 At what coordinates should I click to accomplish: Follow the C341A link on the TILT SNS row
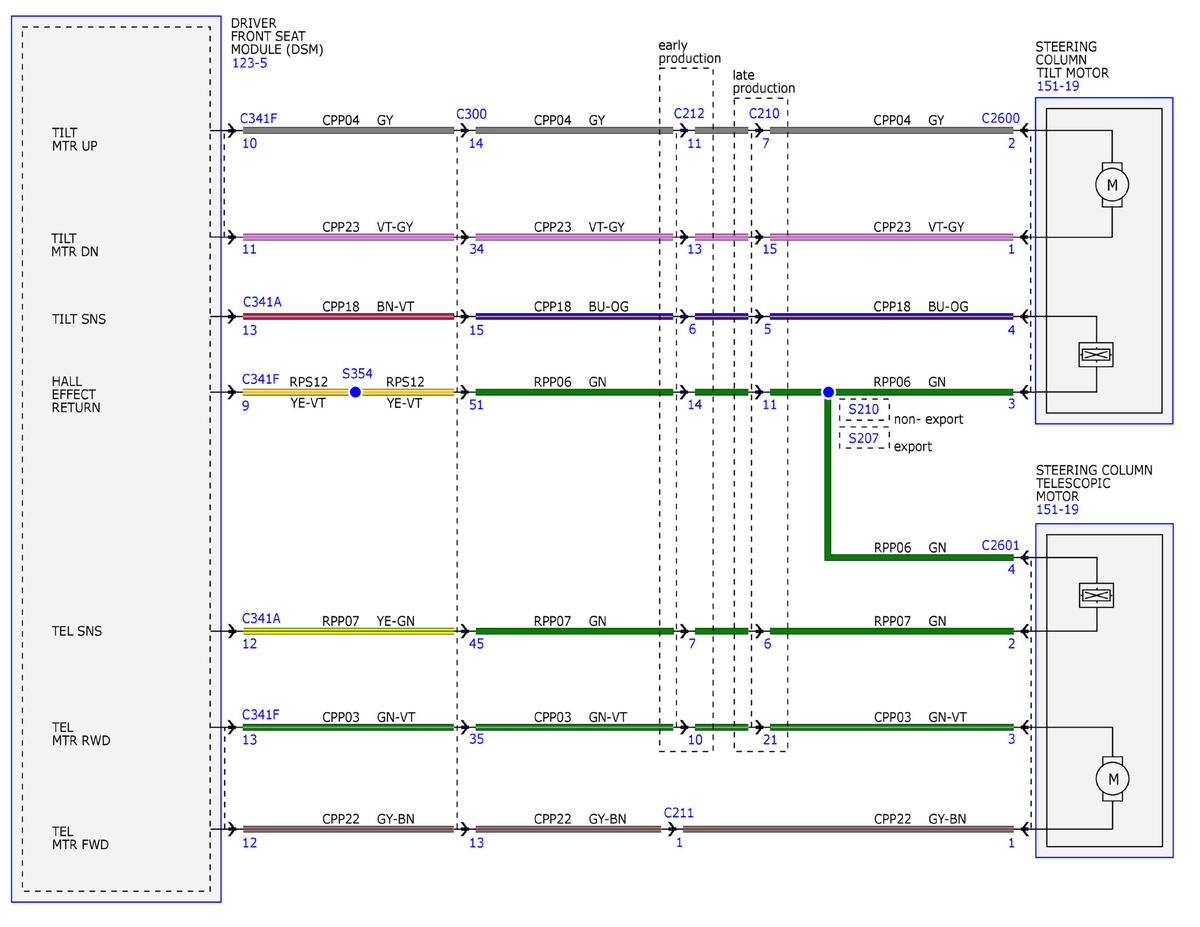tap(261, 300)
